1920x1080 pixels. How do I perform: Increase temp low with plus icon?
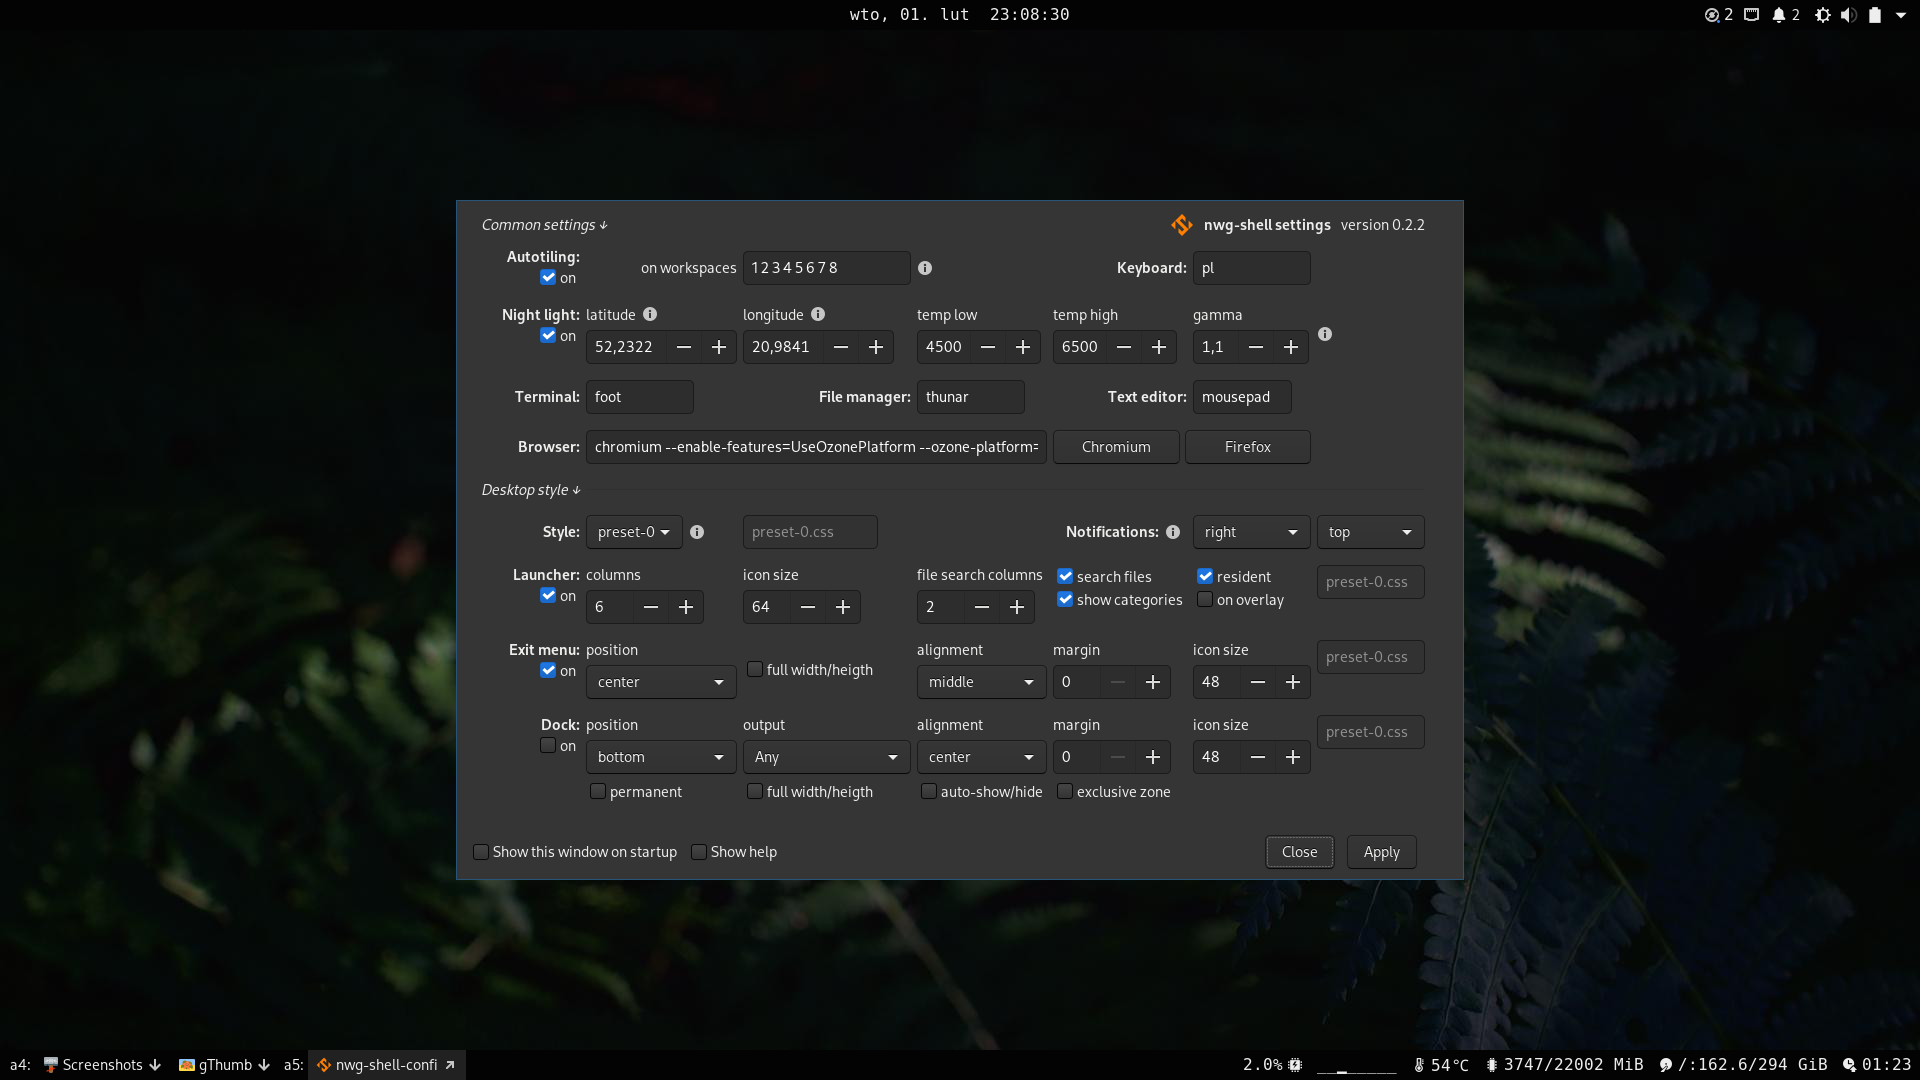[1023, 347]
